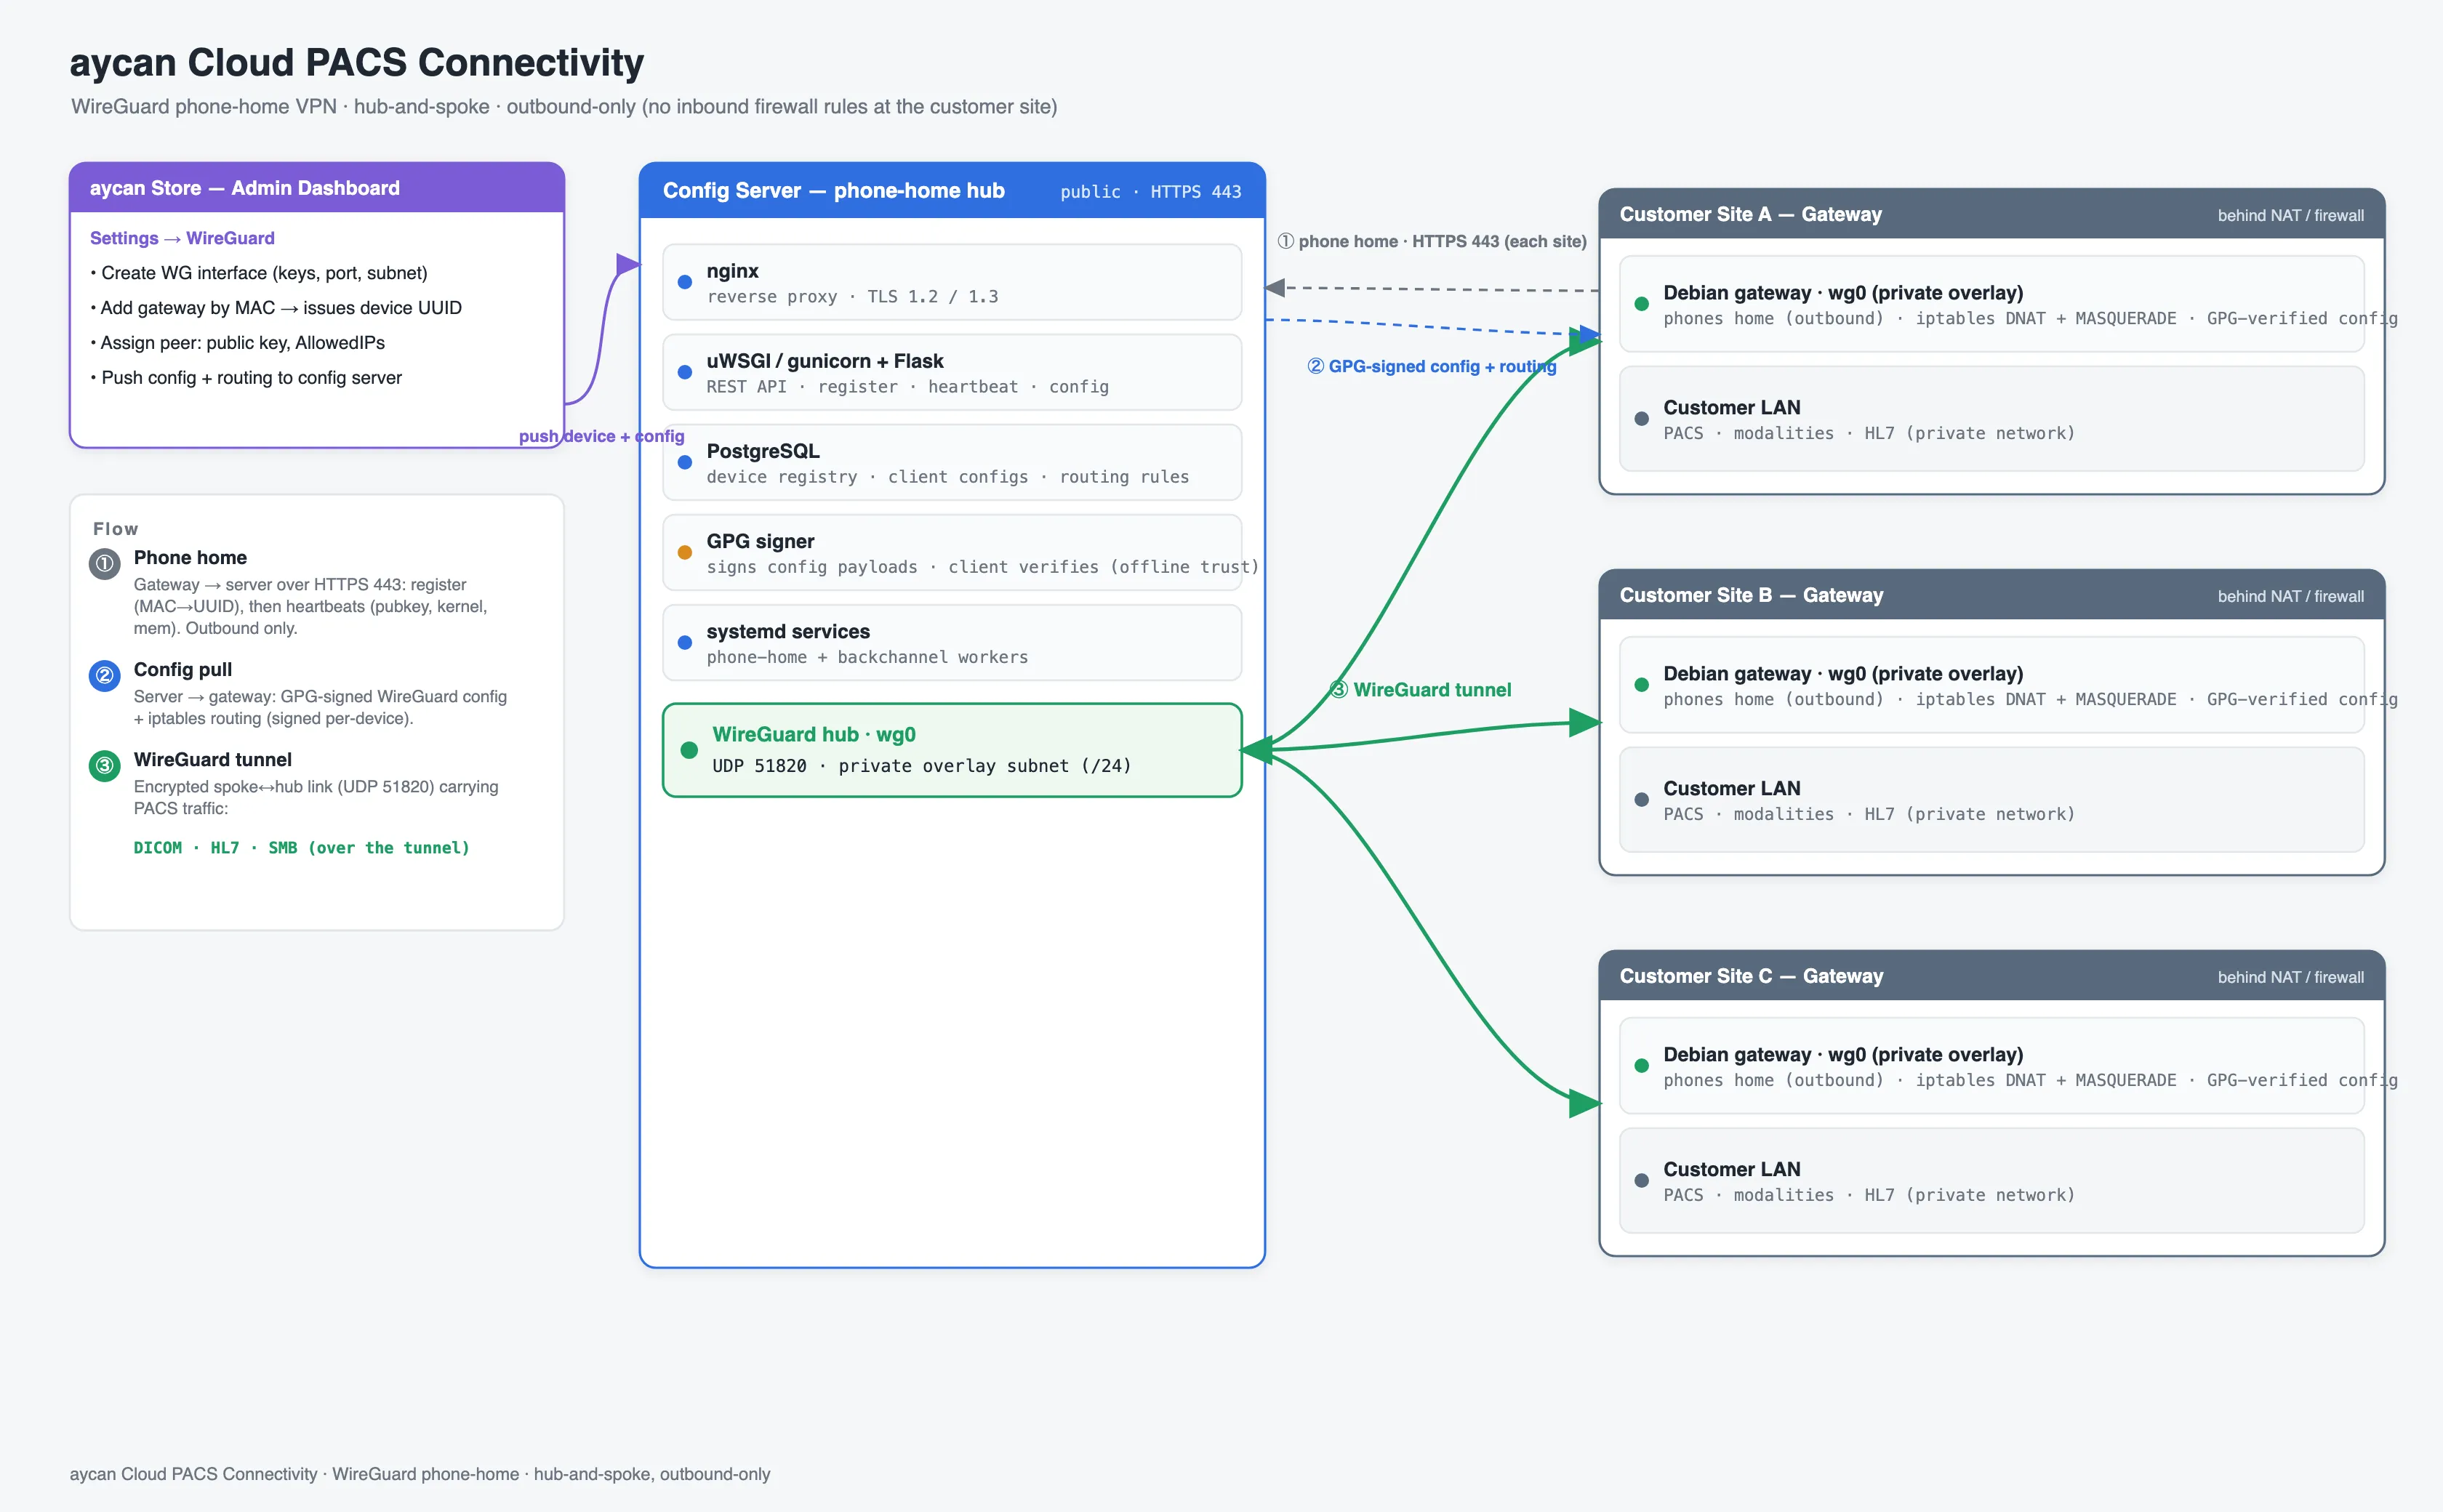Click the public · HTTPS 443 label
This screenshot has height=1512, width=2443.
point(1150,192)
